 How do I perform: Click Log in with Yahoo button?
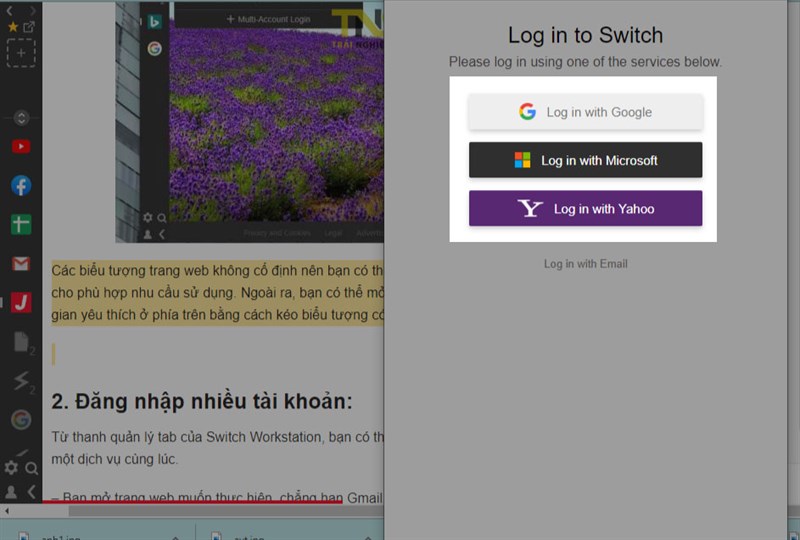pyautogui.click(x=585, y=208)
